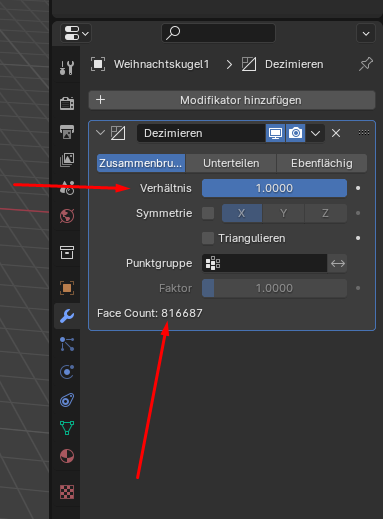Select the Modifiers wrench tab
Screen dimensions: 383x519
click(67, 316)
